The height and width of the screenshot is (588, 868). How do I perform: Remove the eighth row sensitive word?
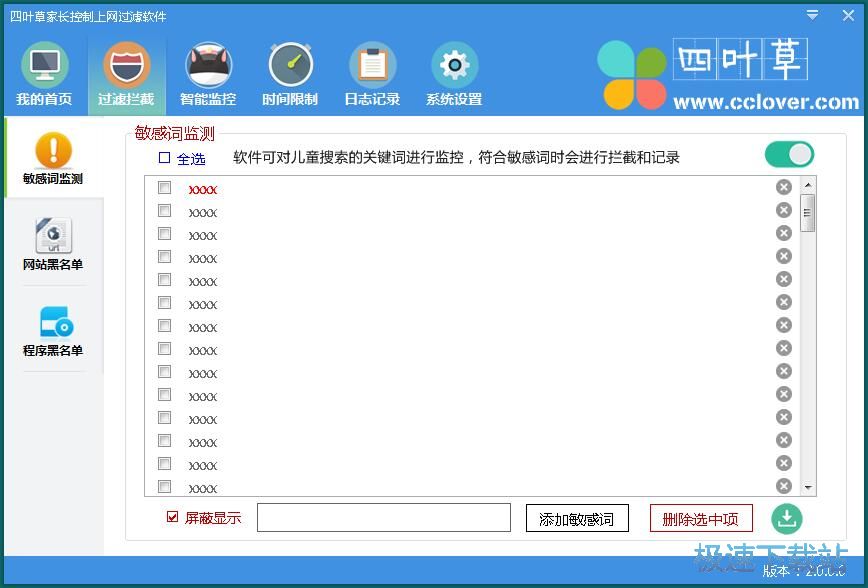(783, 348)
